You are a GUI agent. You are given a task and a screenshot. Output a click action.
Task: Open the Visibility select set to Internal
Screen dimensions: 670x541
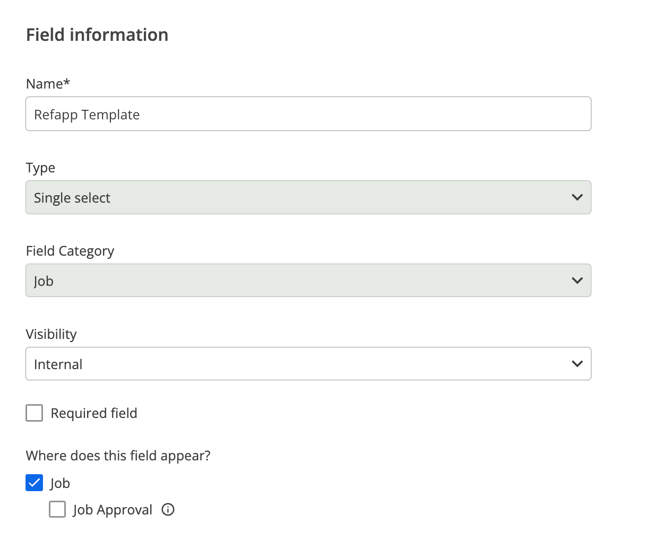[309, 364]
